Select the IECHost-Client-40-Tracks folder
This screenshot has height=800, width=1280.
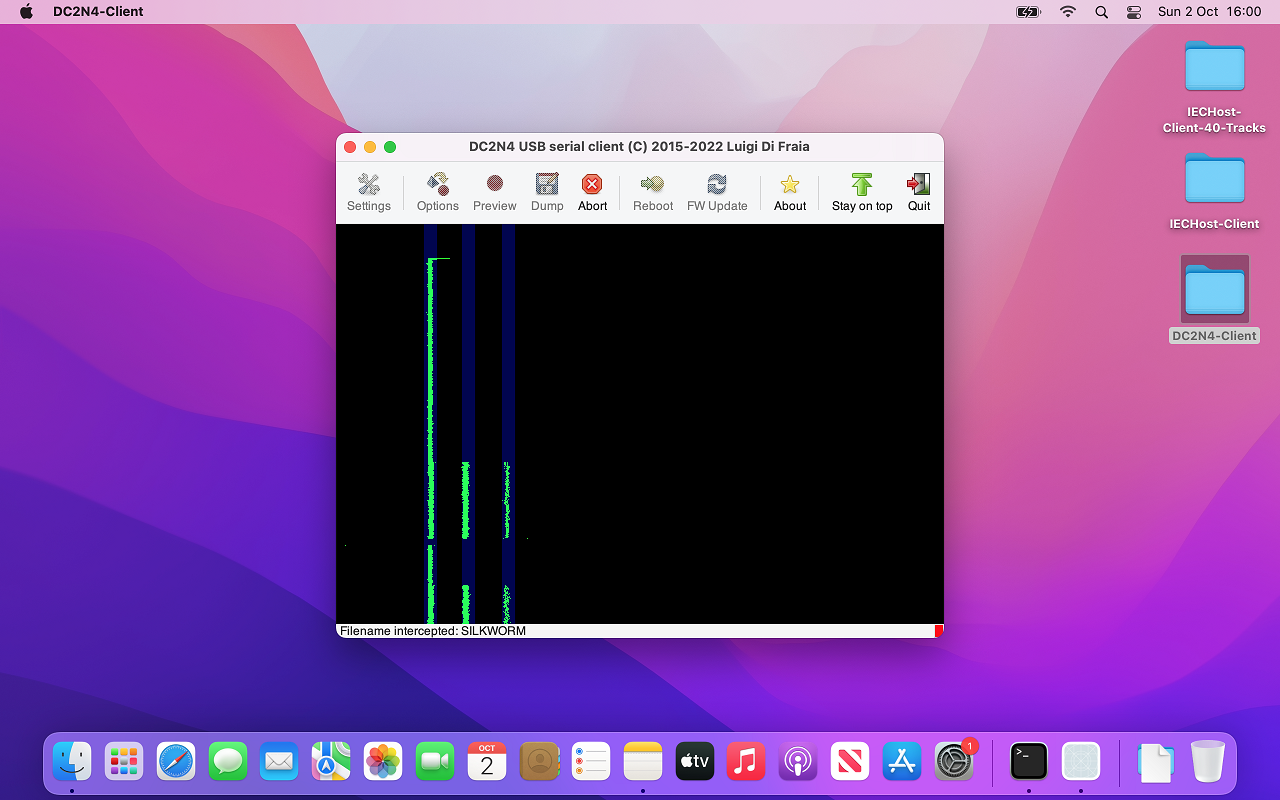coord(1214,88)
